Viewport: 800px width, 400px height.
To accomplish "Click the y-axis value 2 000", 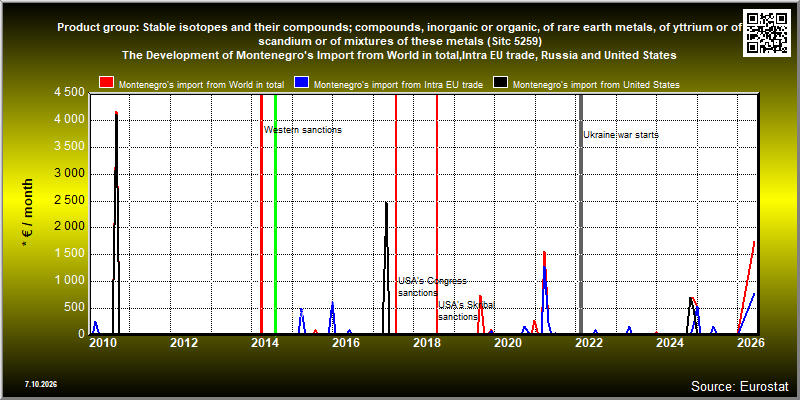I will pyautogui.click(x=69, y=227).
